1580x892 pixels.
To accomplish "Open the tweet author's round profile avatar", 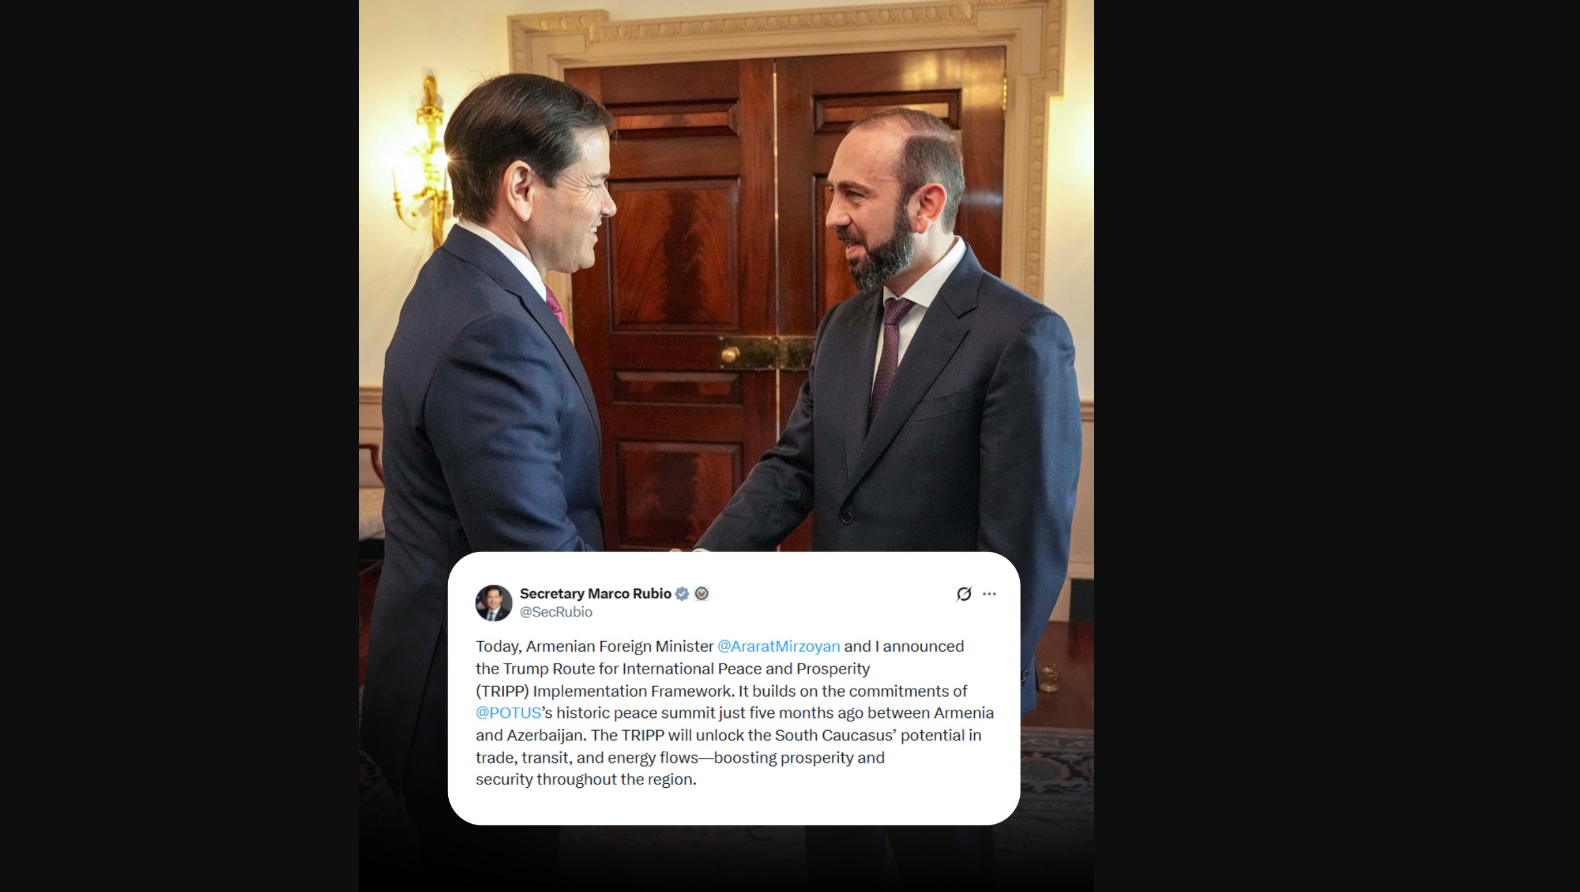I will click(493, 603).
